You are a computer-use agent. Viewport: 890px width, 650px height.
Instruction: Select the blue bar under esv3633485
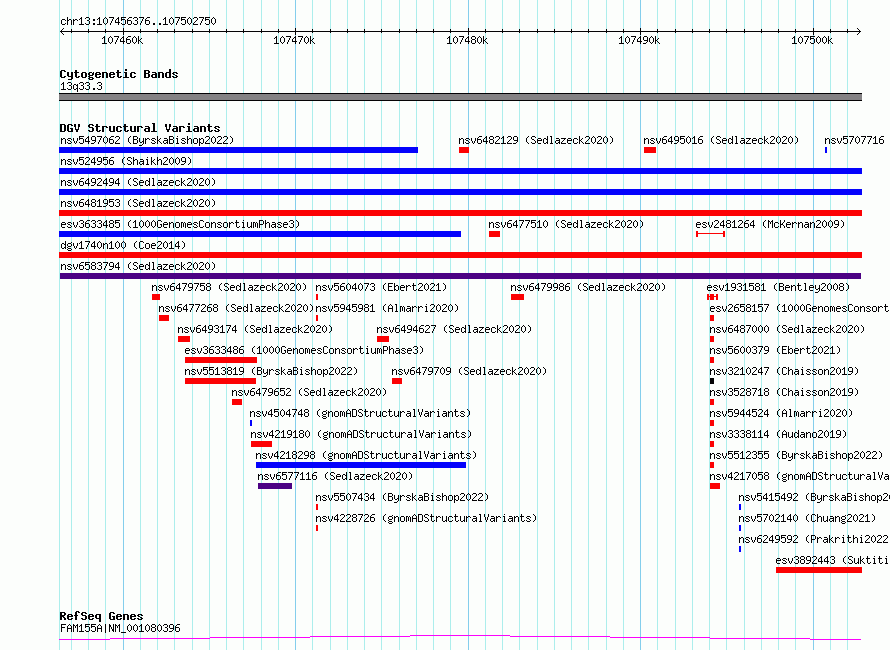coord(260,234)
